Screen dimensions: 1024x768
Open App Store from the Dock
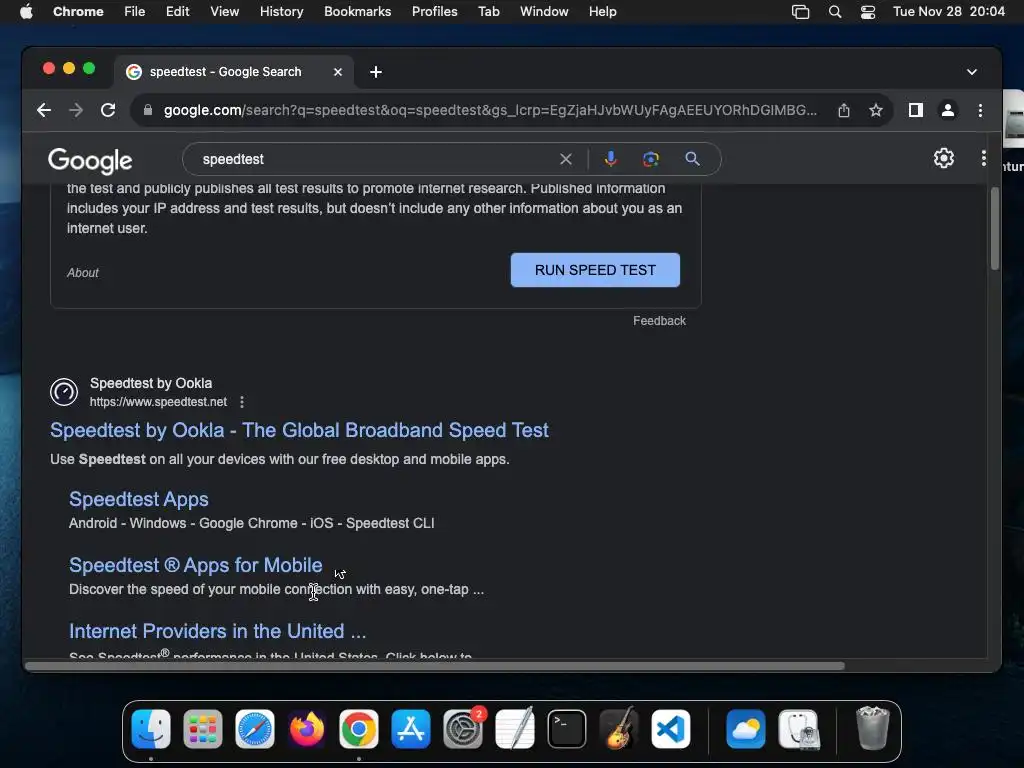pyautogui.click(x=411, y=729)
